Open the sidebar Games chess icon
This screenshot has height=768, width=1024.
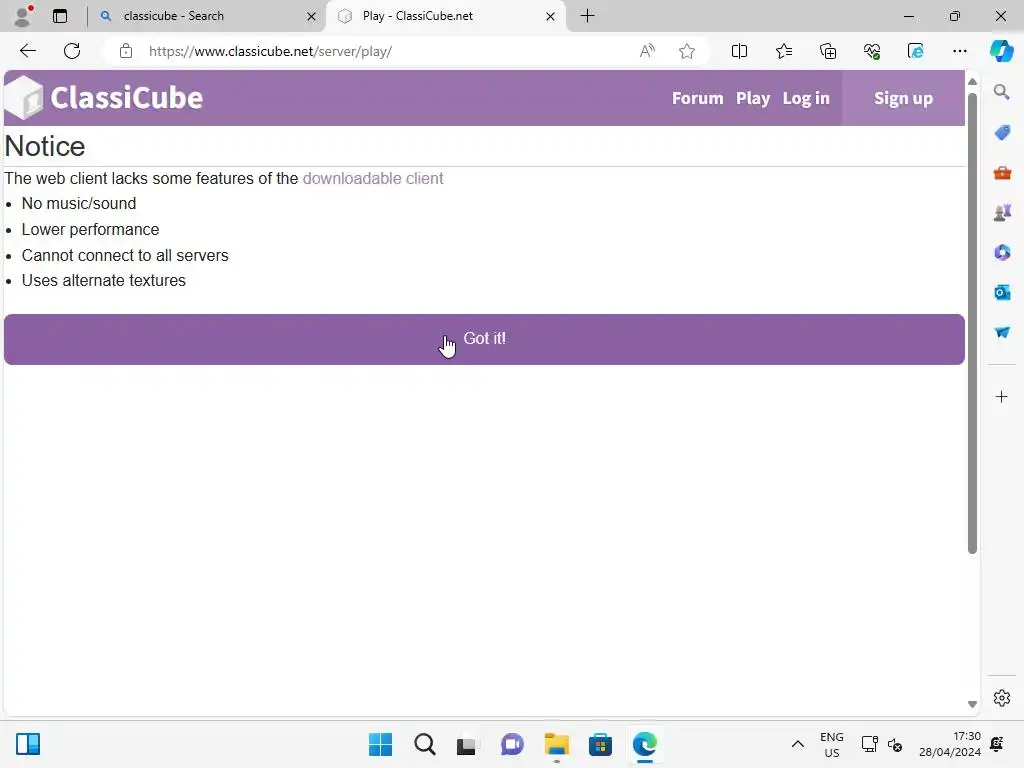point(1002,212)
